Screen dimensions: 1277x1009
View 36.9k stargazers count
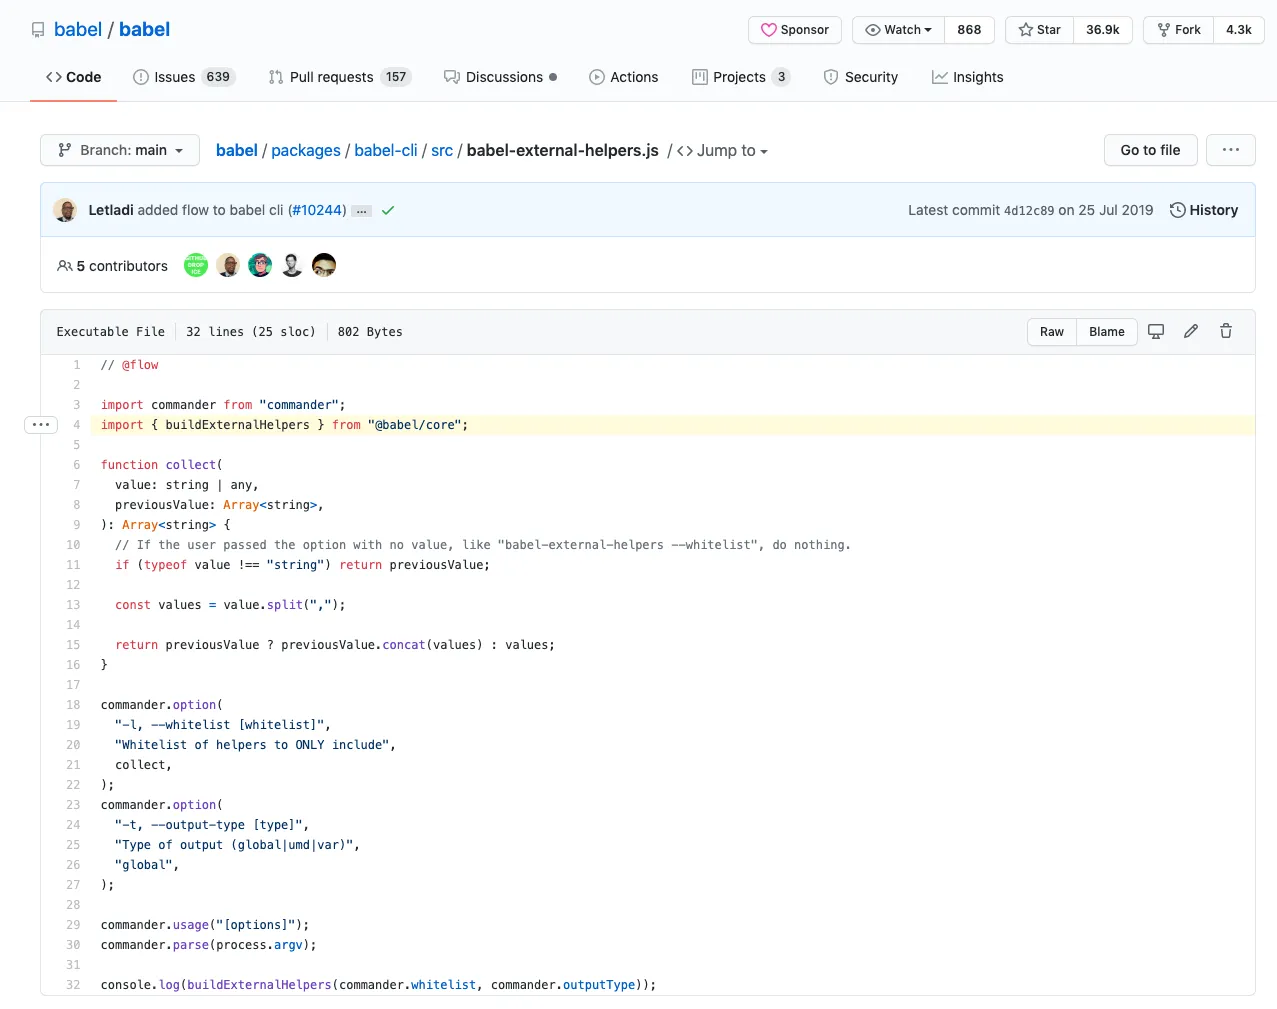[x=1103, y=30]
